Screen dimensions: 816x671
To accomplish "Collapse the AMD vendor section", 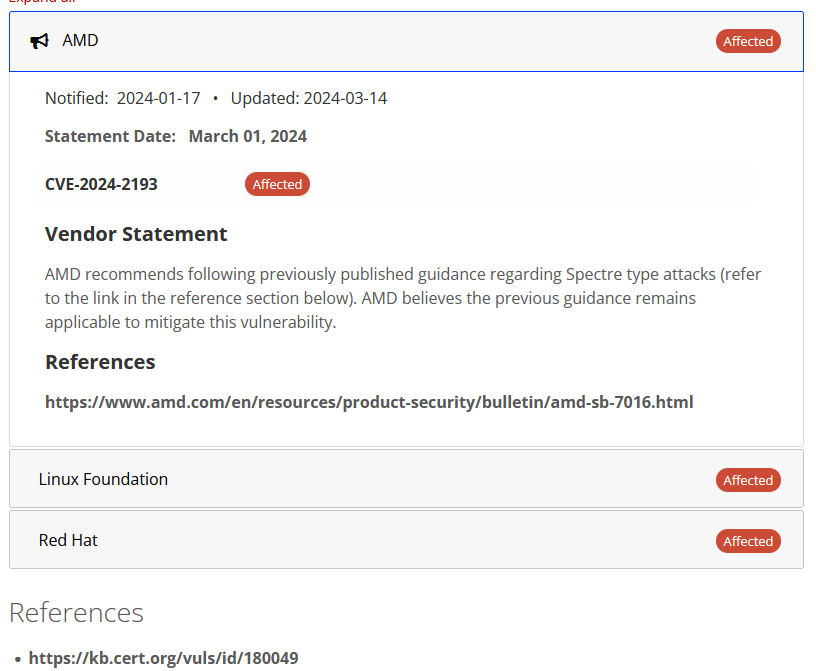I will pos(406,41).
